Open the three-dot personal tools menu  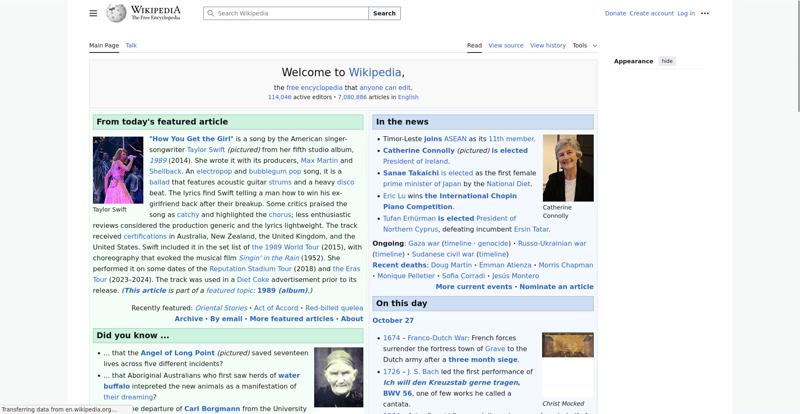pos(705,13)
